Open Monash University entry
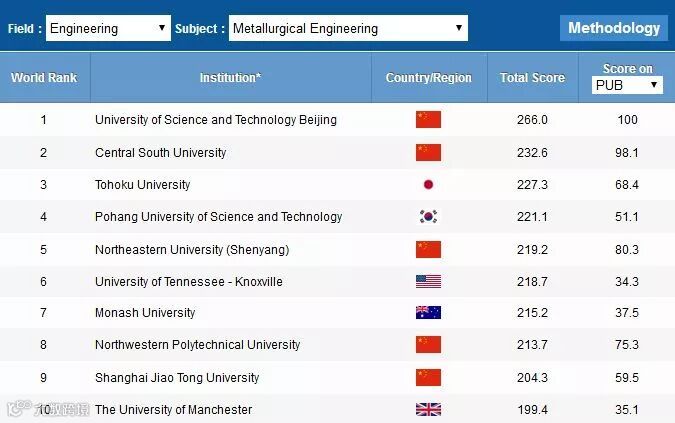The height and width of the screenshot is (423, 675). tap(145, 312)
